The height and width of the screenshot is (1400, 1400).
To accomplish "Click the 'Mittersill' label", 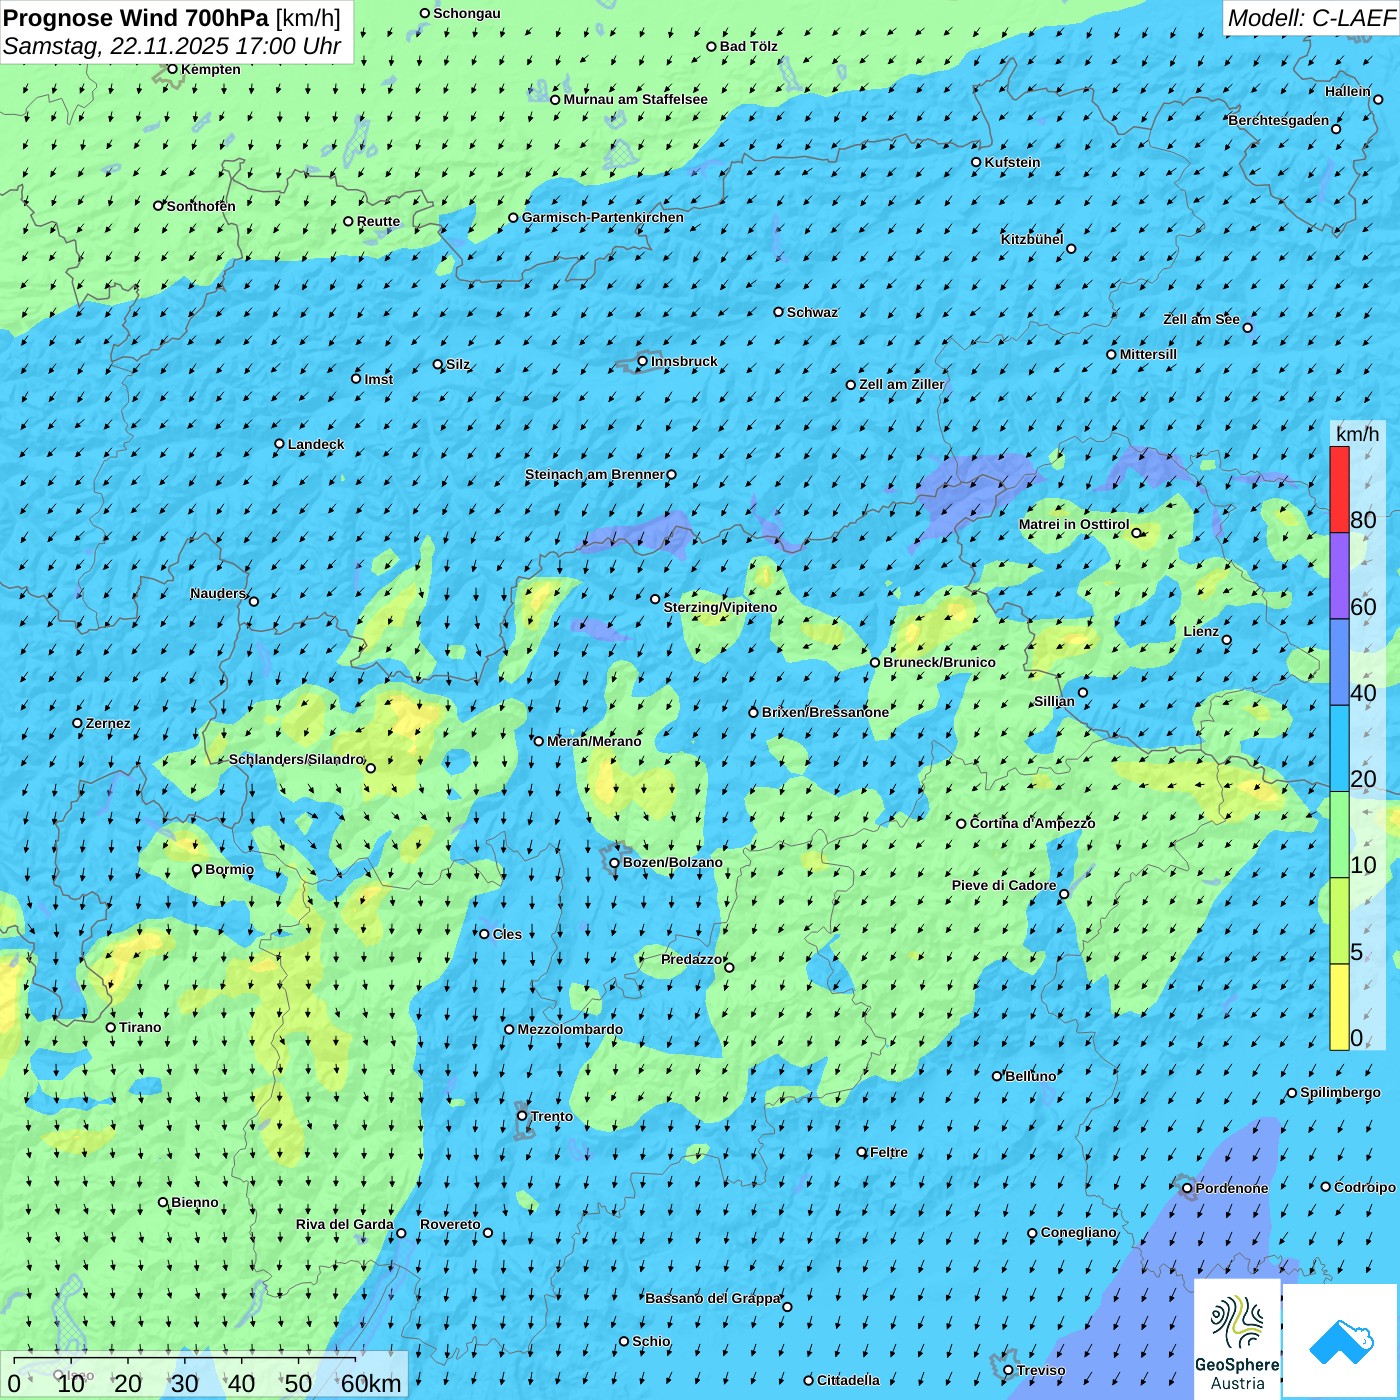I will 1148,354.
